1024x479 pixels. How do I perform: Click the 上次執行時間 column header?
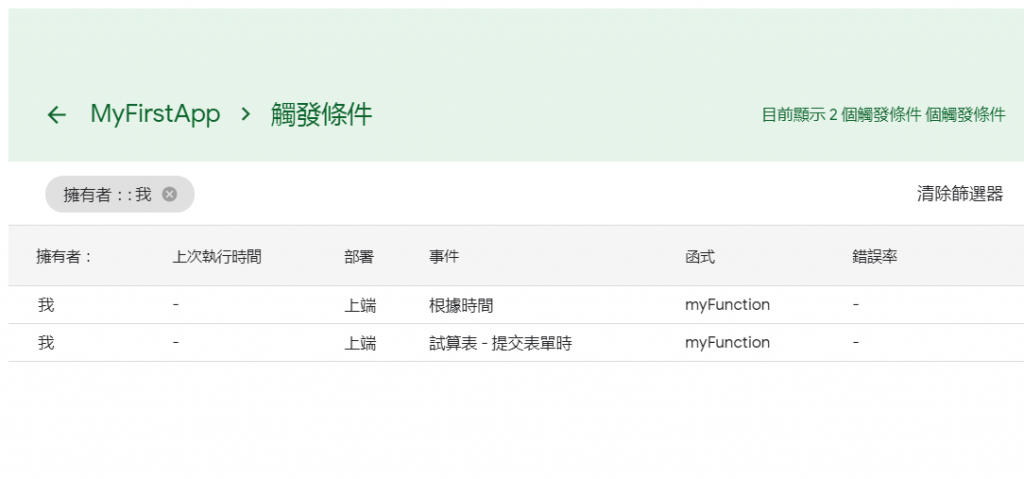click(217, 257)
